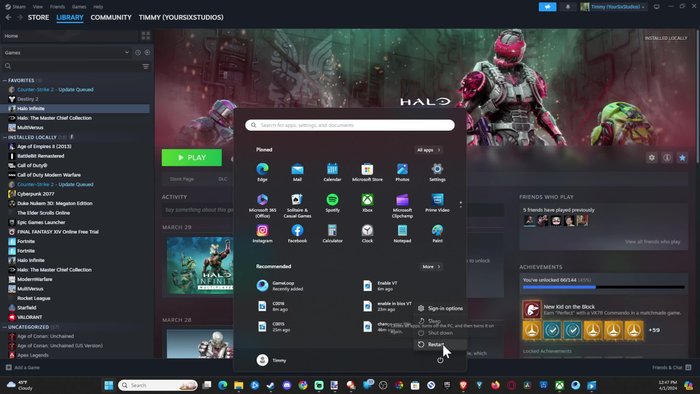Expand More recommended items
Screen dimensions: 700x394
click(431, 267)
